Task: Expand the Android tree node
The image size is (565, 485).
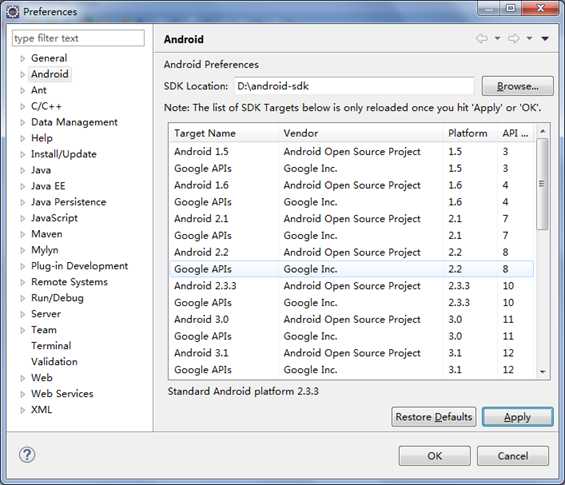Action: tap(23, 74)
